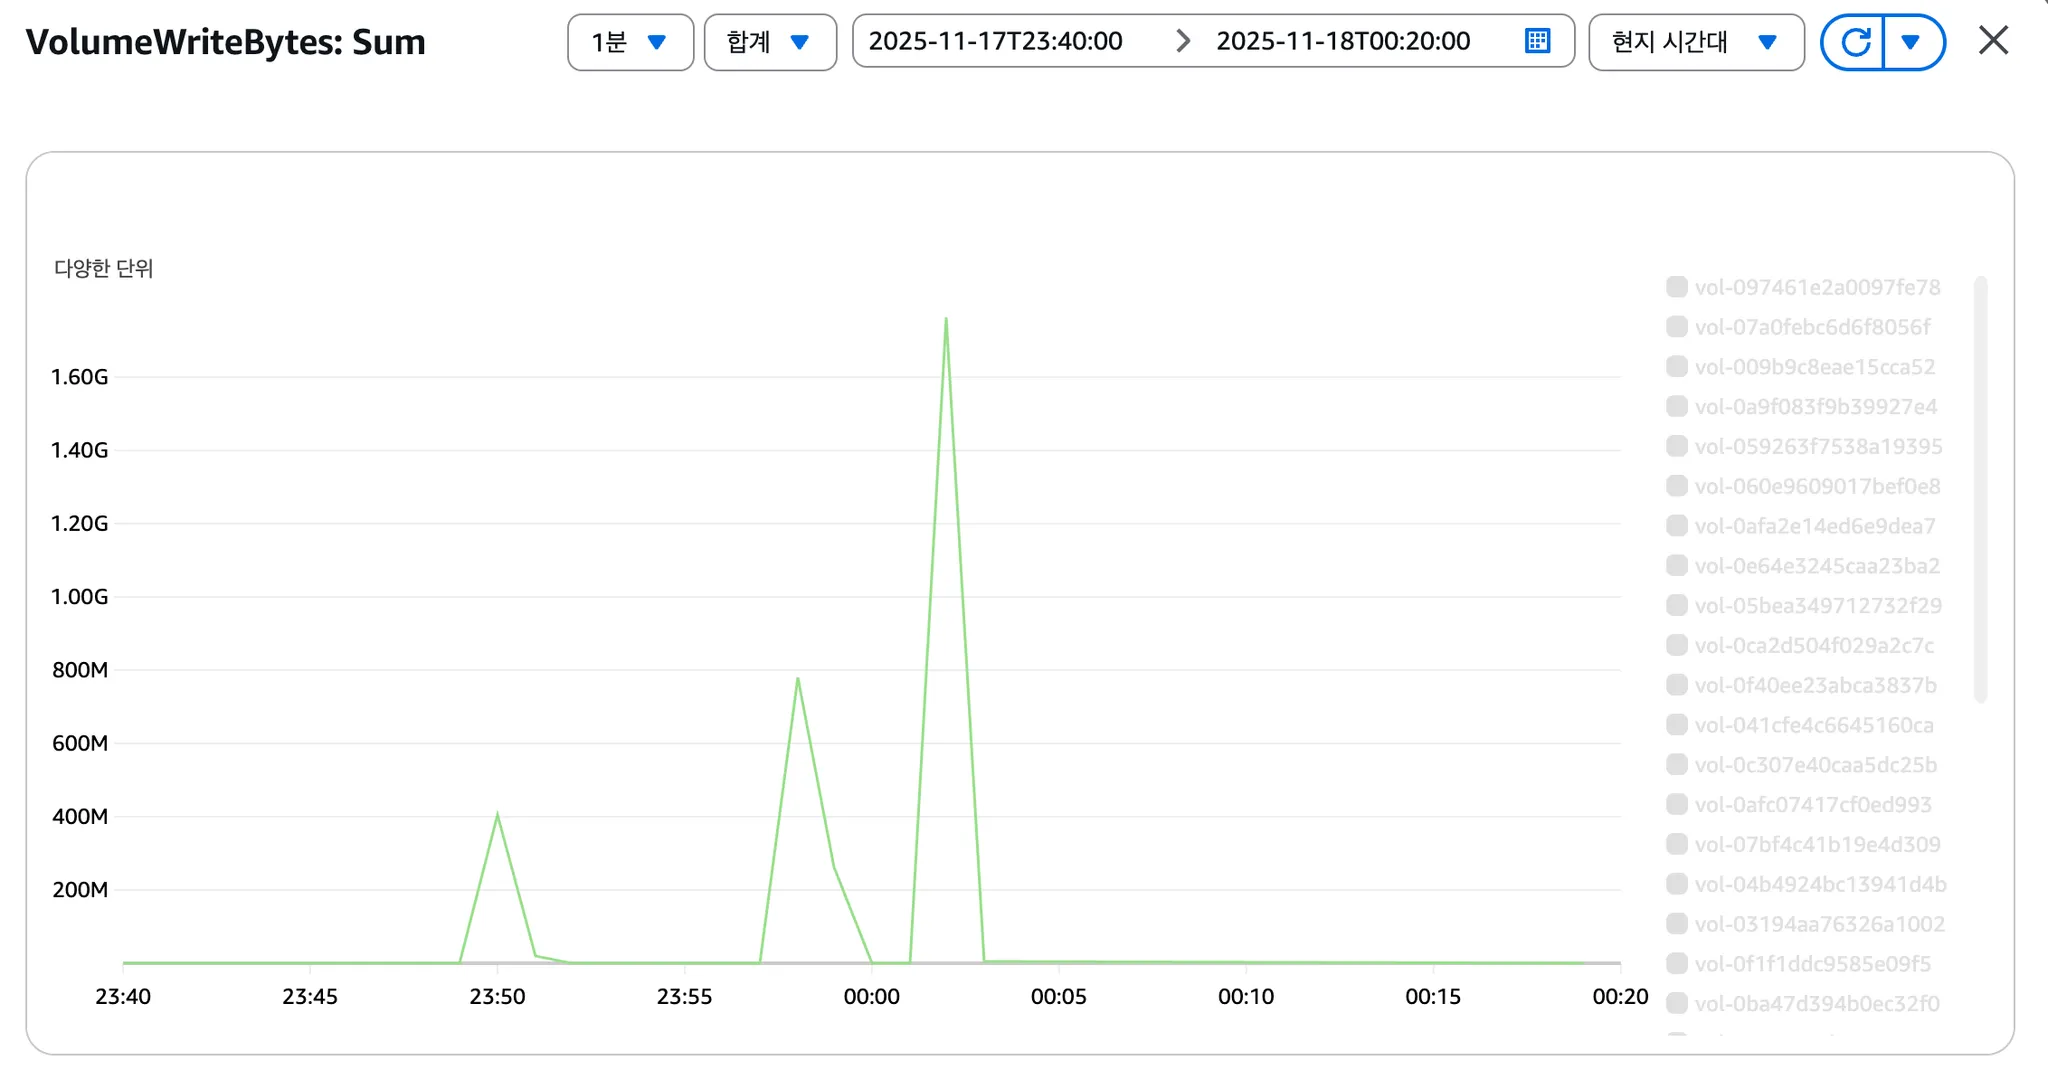
Task: Close the VolumeWriteBytes graph view
Action: coord(1993,41)
